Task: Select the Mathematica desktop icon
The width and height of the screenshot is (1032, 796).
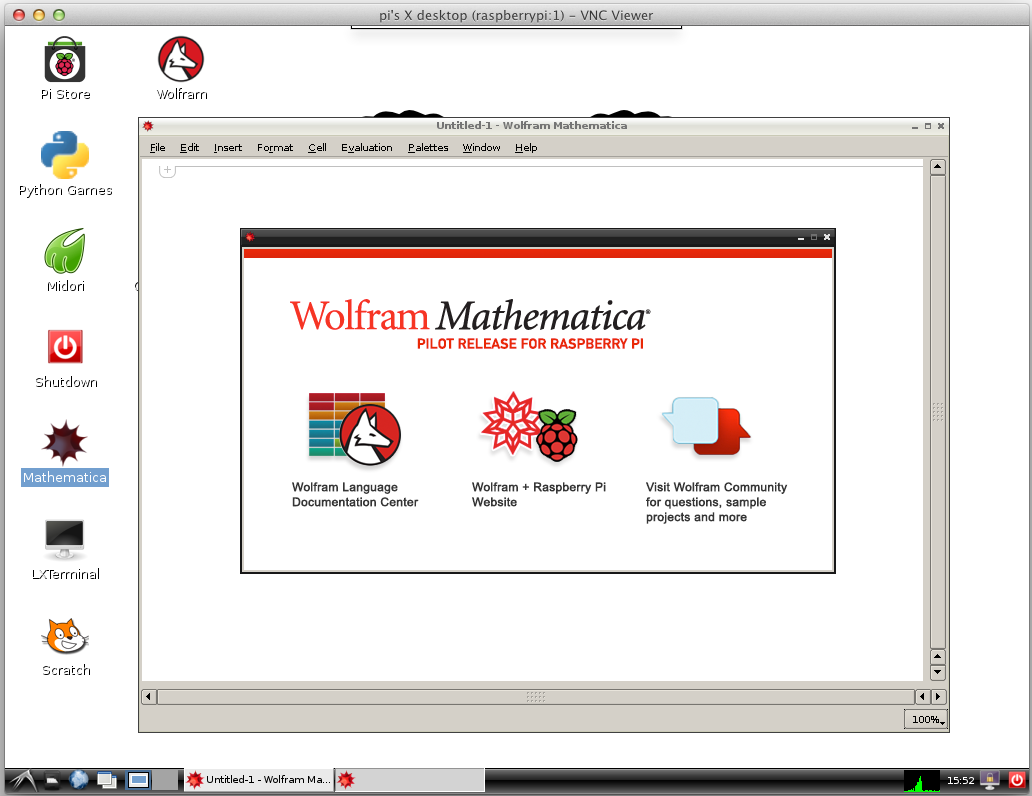Action: [64, 442]
